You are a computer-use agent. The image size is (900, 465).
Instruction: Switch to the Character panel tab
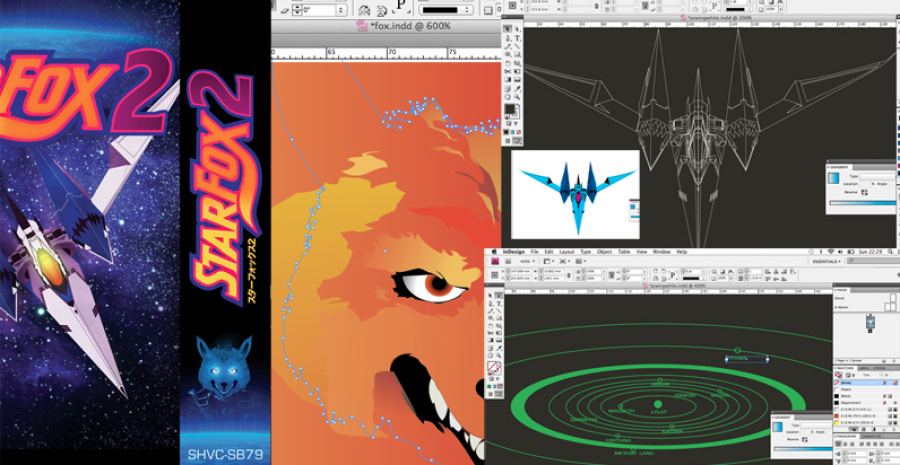click(x=871, y=436)
